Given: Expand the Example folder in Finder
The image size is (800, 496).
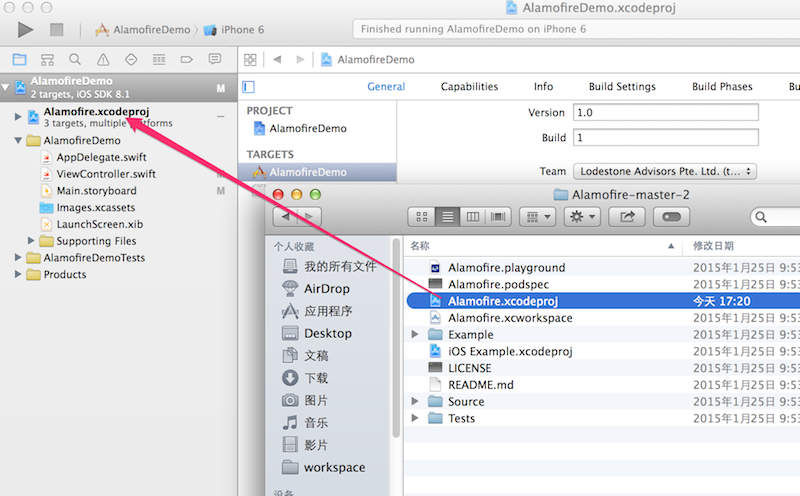Looking at the screenshot, I should coord(415,334).
